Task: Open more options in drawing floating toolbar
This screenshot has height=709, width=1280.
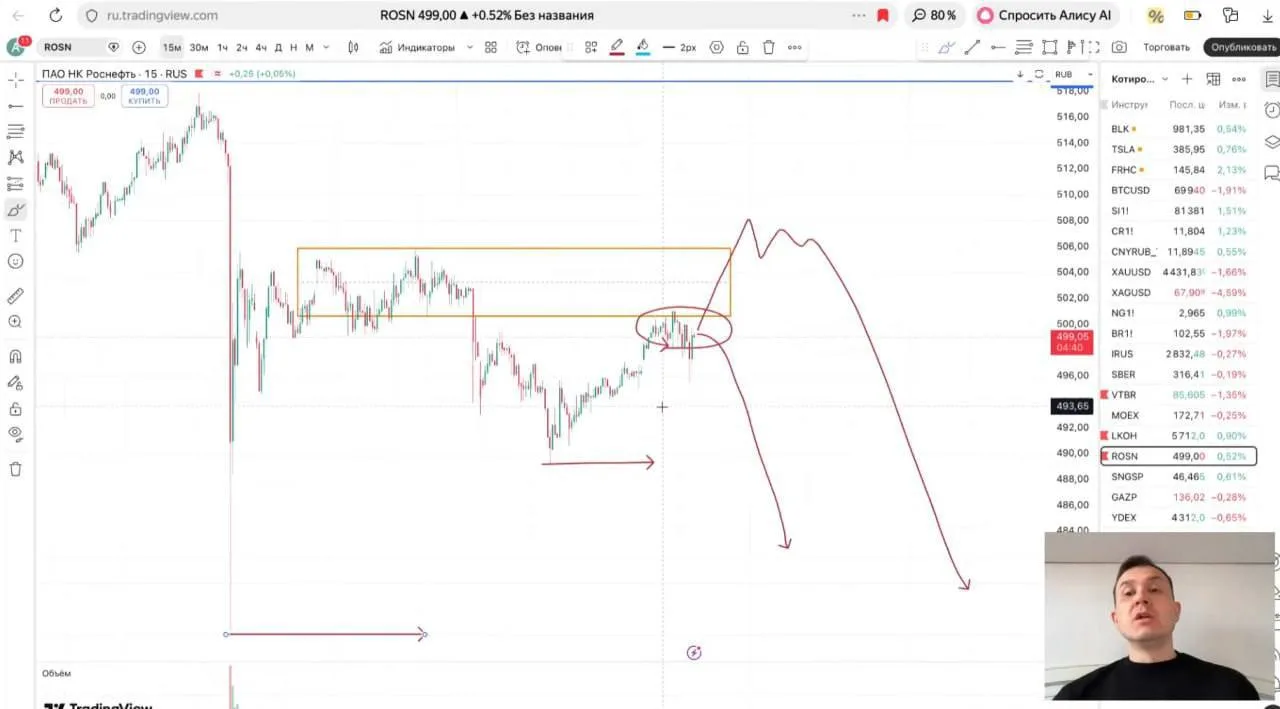Action: [794, 47]
